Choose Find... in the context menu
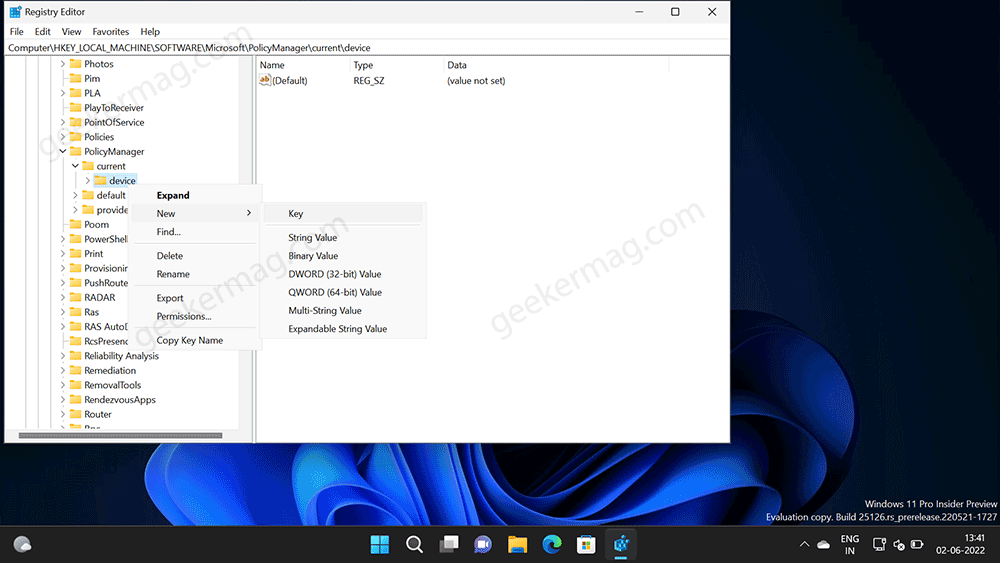Image resolution: width=1000 pixels, height=563 pixels. (x=195, y=232)
